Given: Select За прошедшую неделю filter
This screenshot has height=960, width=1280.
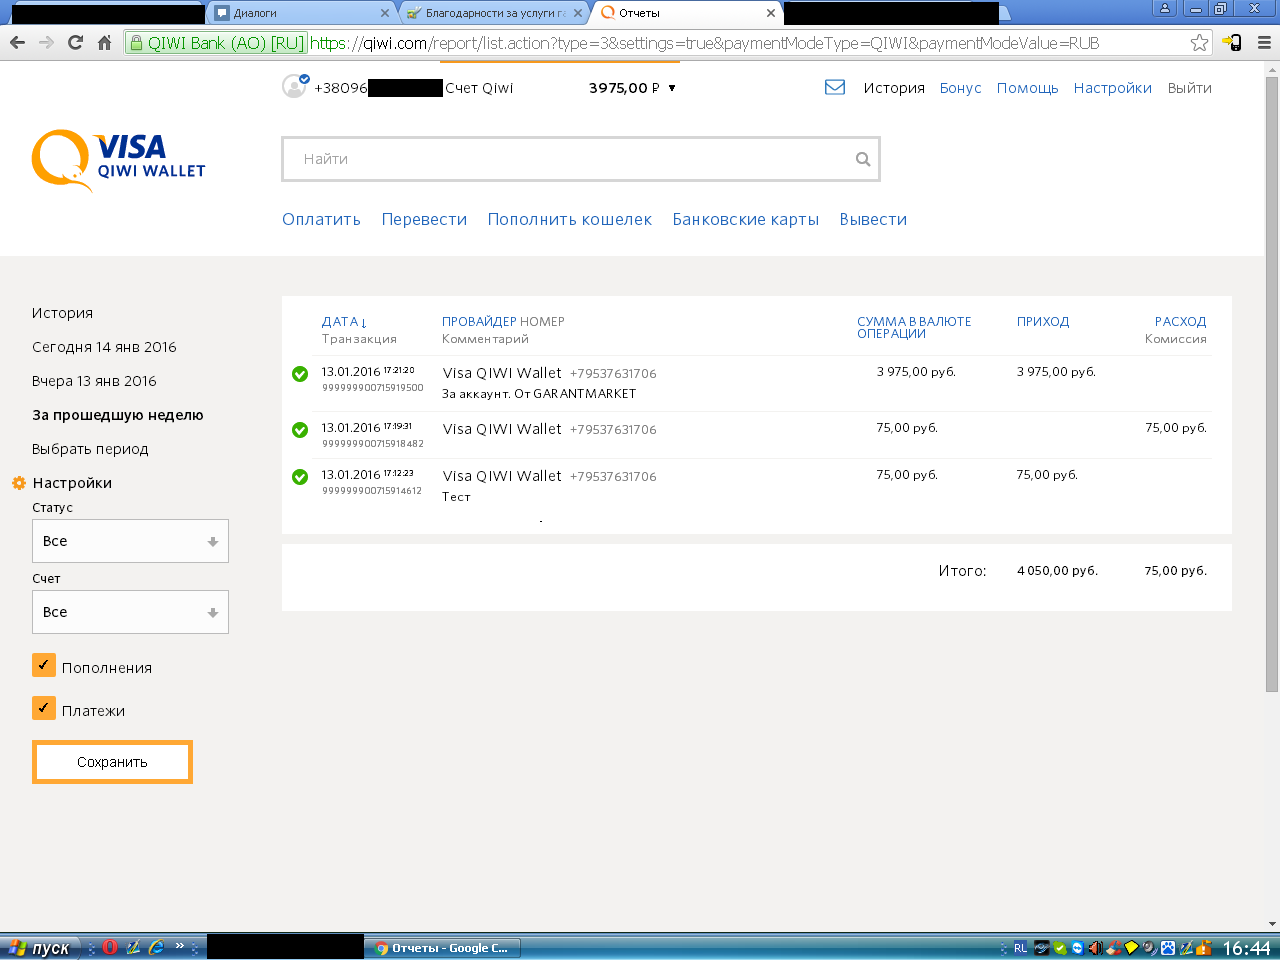Looking at the screenshot, I should pos(117,415).
